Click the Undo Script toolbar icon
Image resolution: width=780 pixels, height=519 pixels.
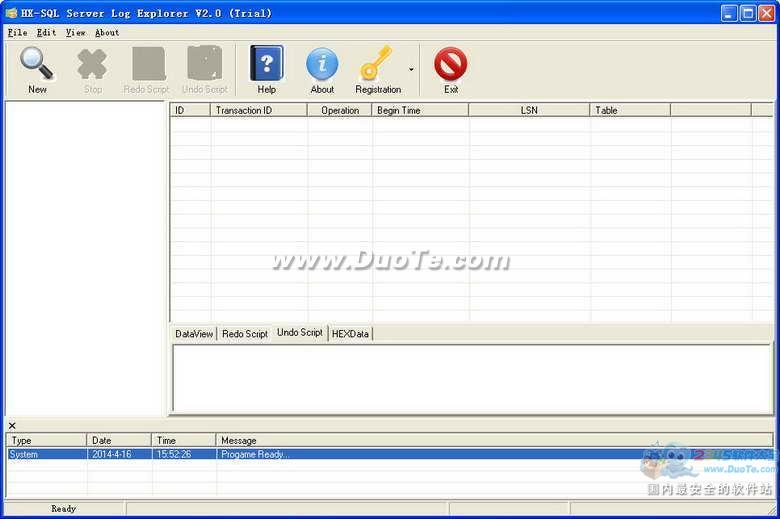[x=204, y=63]
